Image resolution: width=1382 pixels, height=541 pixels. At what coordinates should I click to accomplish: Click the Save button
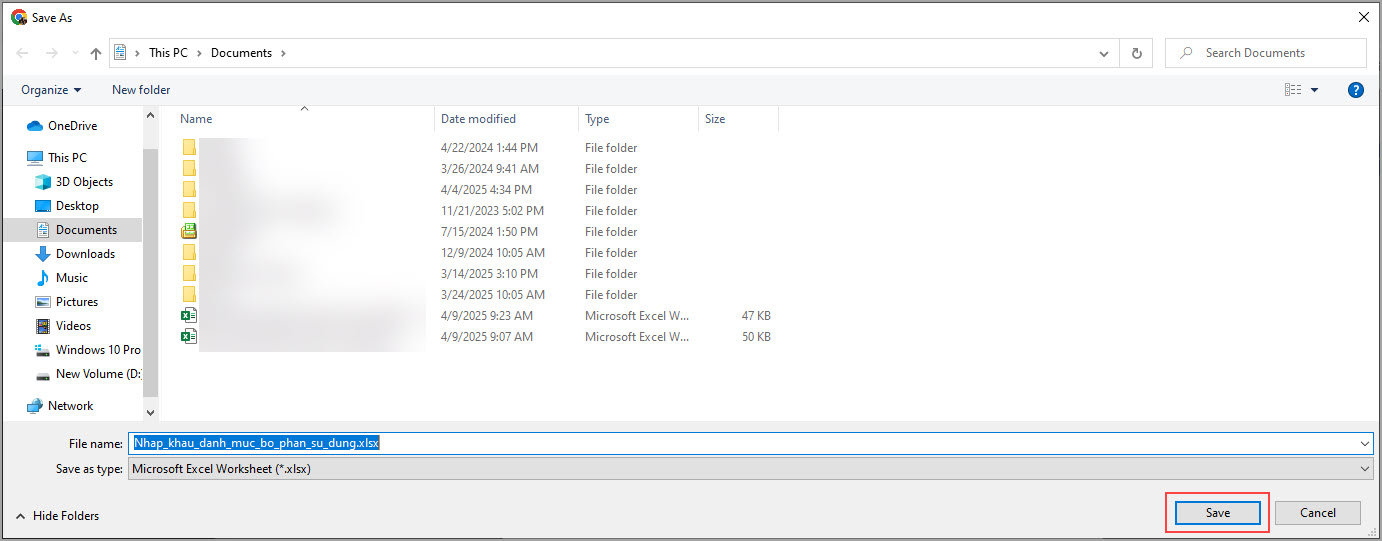click(x=1217, y=513)
